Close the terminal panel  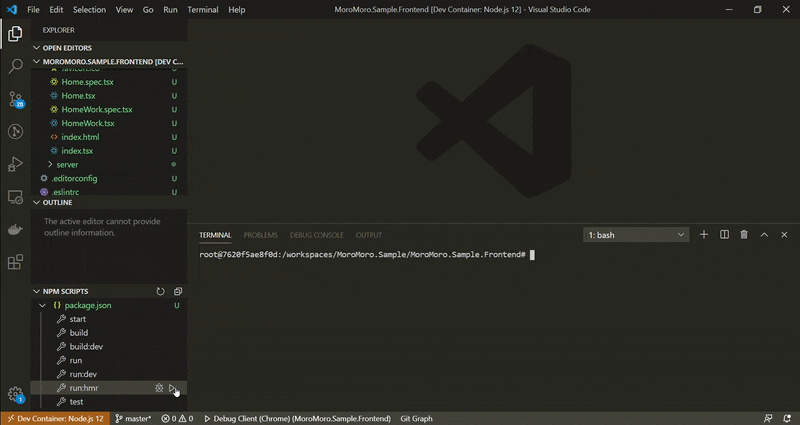[x=784, y=235]
